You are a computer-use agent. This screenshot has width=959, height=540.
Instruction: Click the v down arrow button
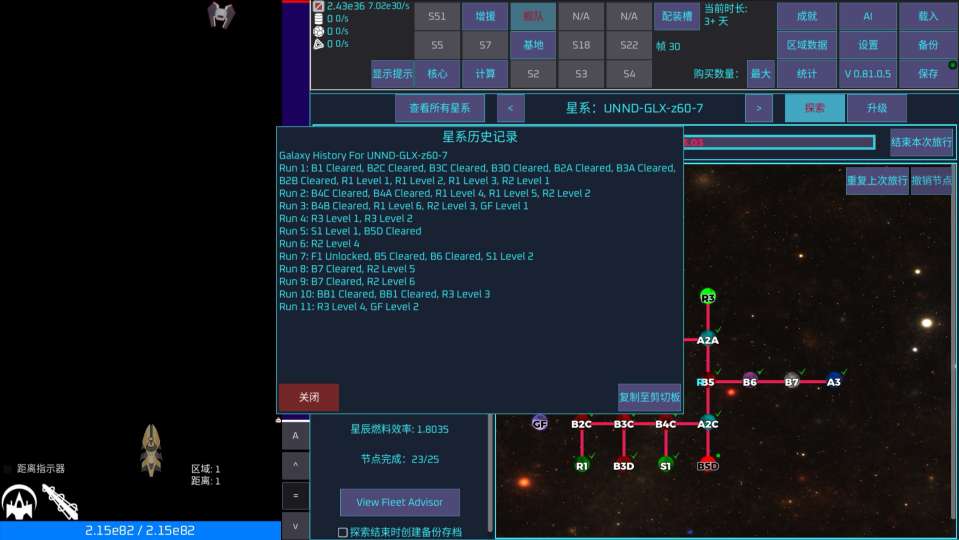(x=295, y=525)
